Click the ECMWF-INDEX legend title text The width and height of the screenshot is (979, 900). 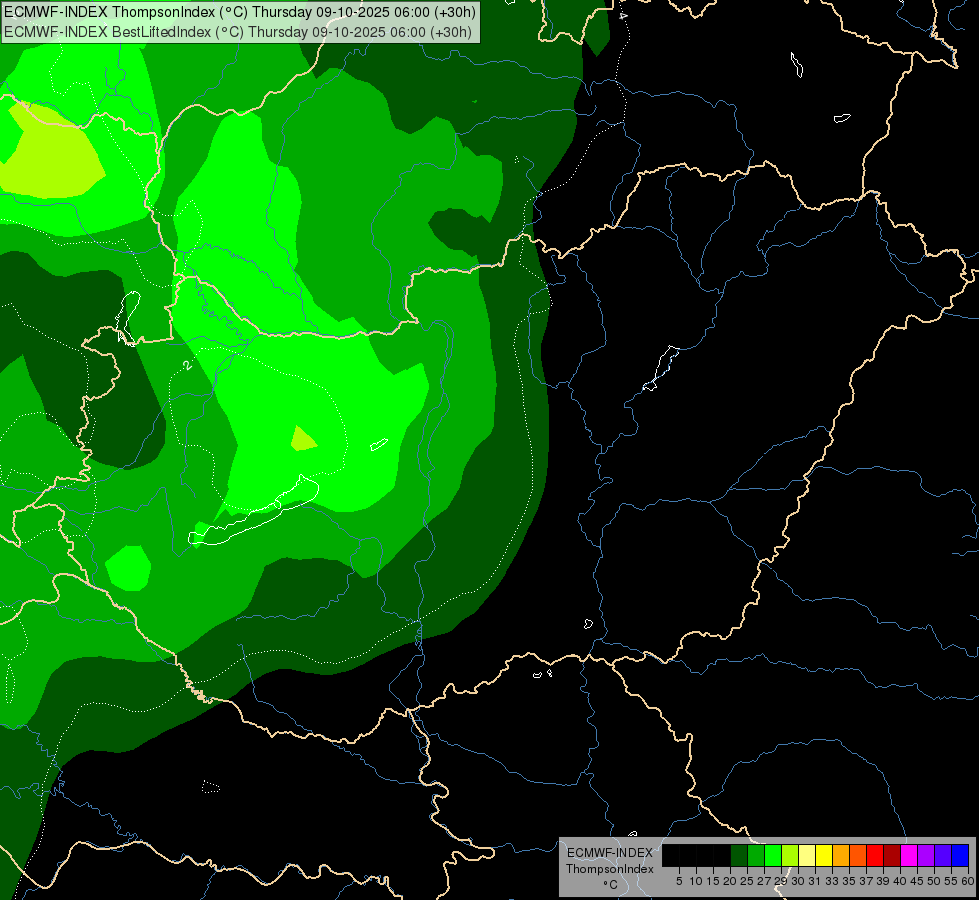610,853
